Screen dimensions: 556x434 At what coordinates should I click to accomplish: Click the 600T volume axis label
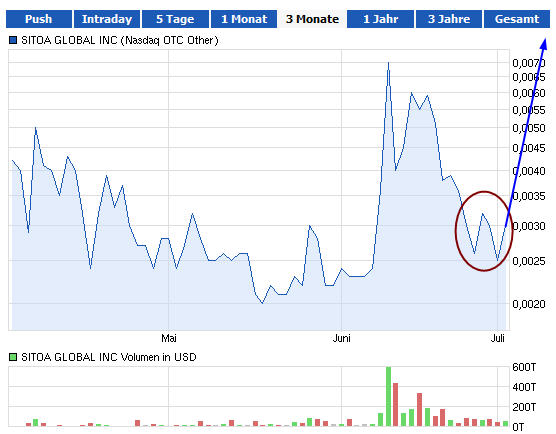coord(524,367)
